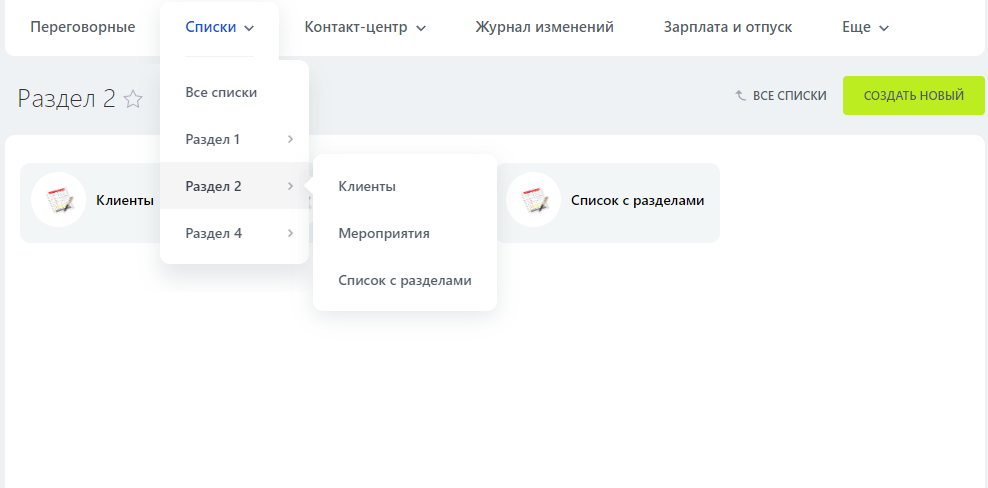988x488 pixels.
Task: Choose Раздел 2 in Списки menu
Action: [214, 186]
